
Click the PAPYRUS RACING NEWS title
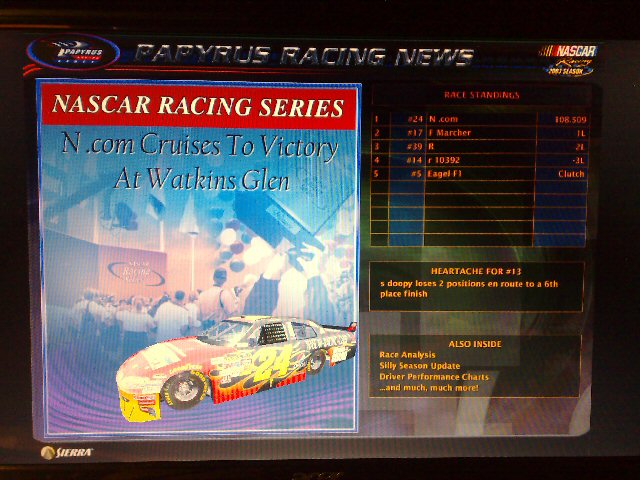pyautogui.click(x=304, y=56)
